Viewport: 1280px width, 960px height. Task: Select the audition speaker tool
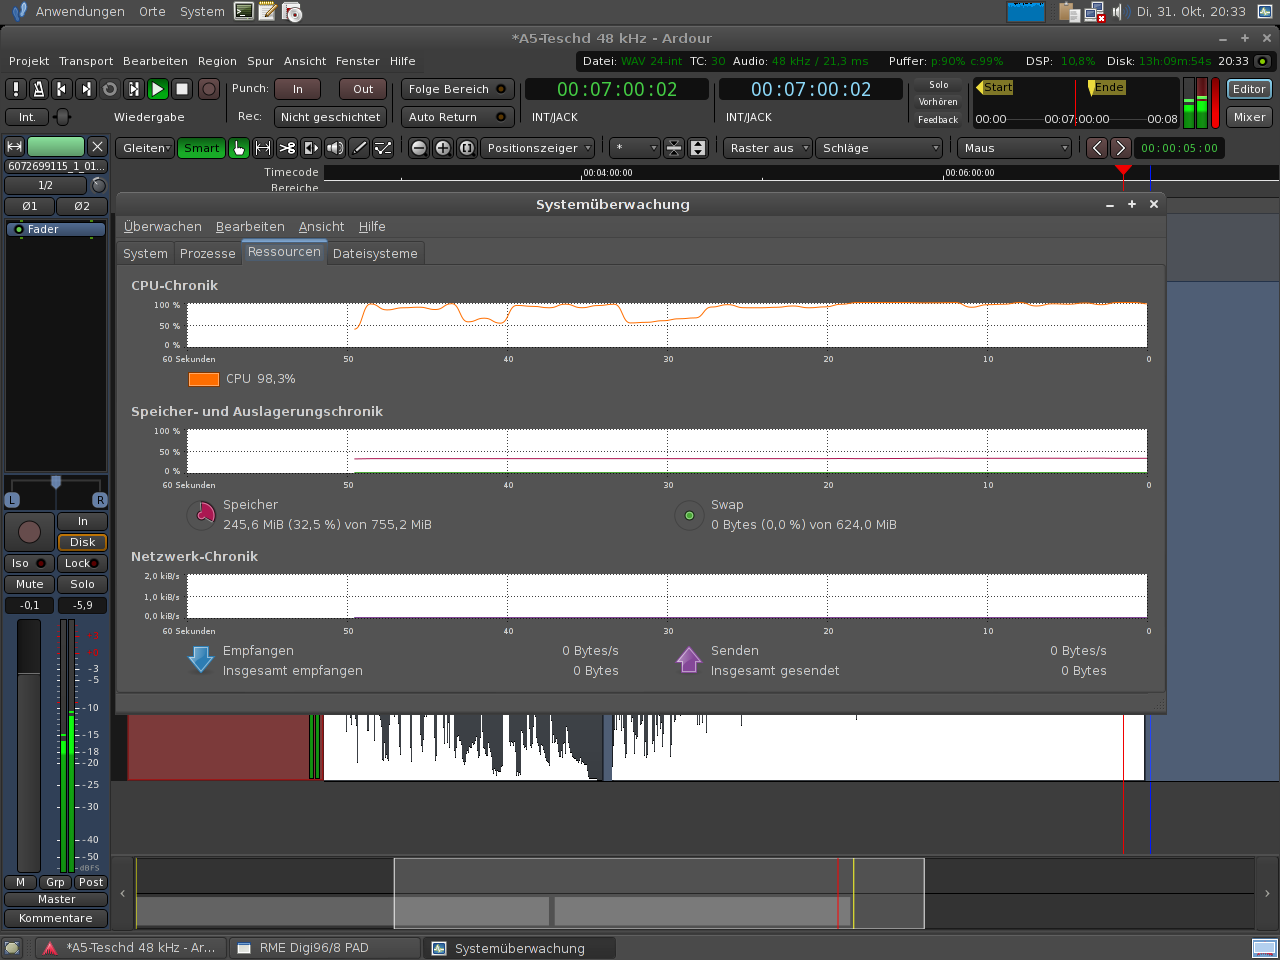click(335, 148)
